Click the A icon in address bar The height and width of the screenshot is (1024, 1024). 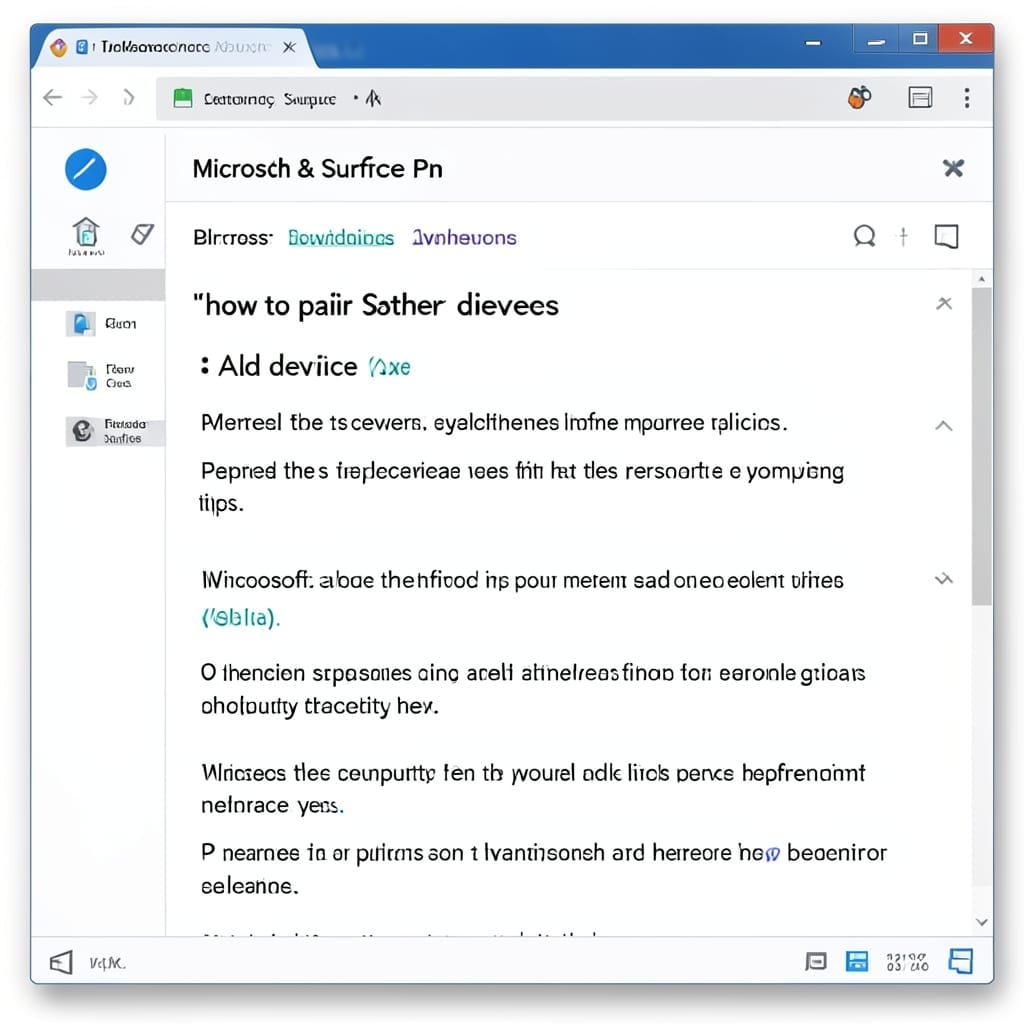pos(373,99)
